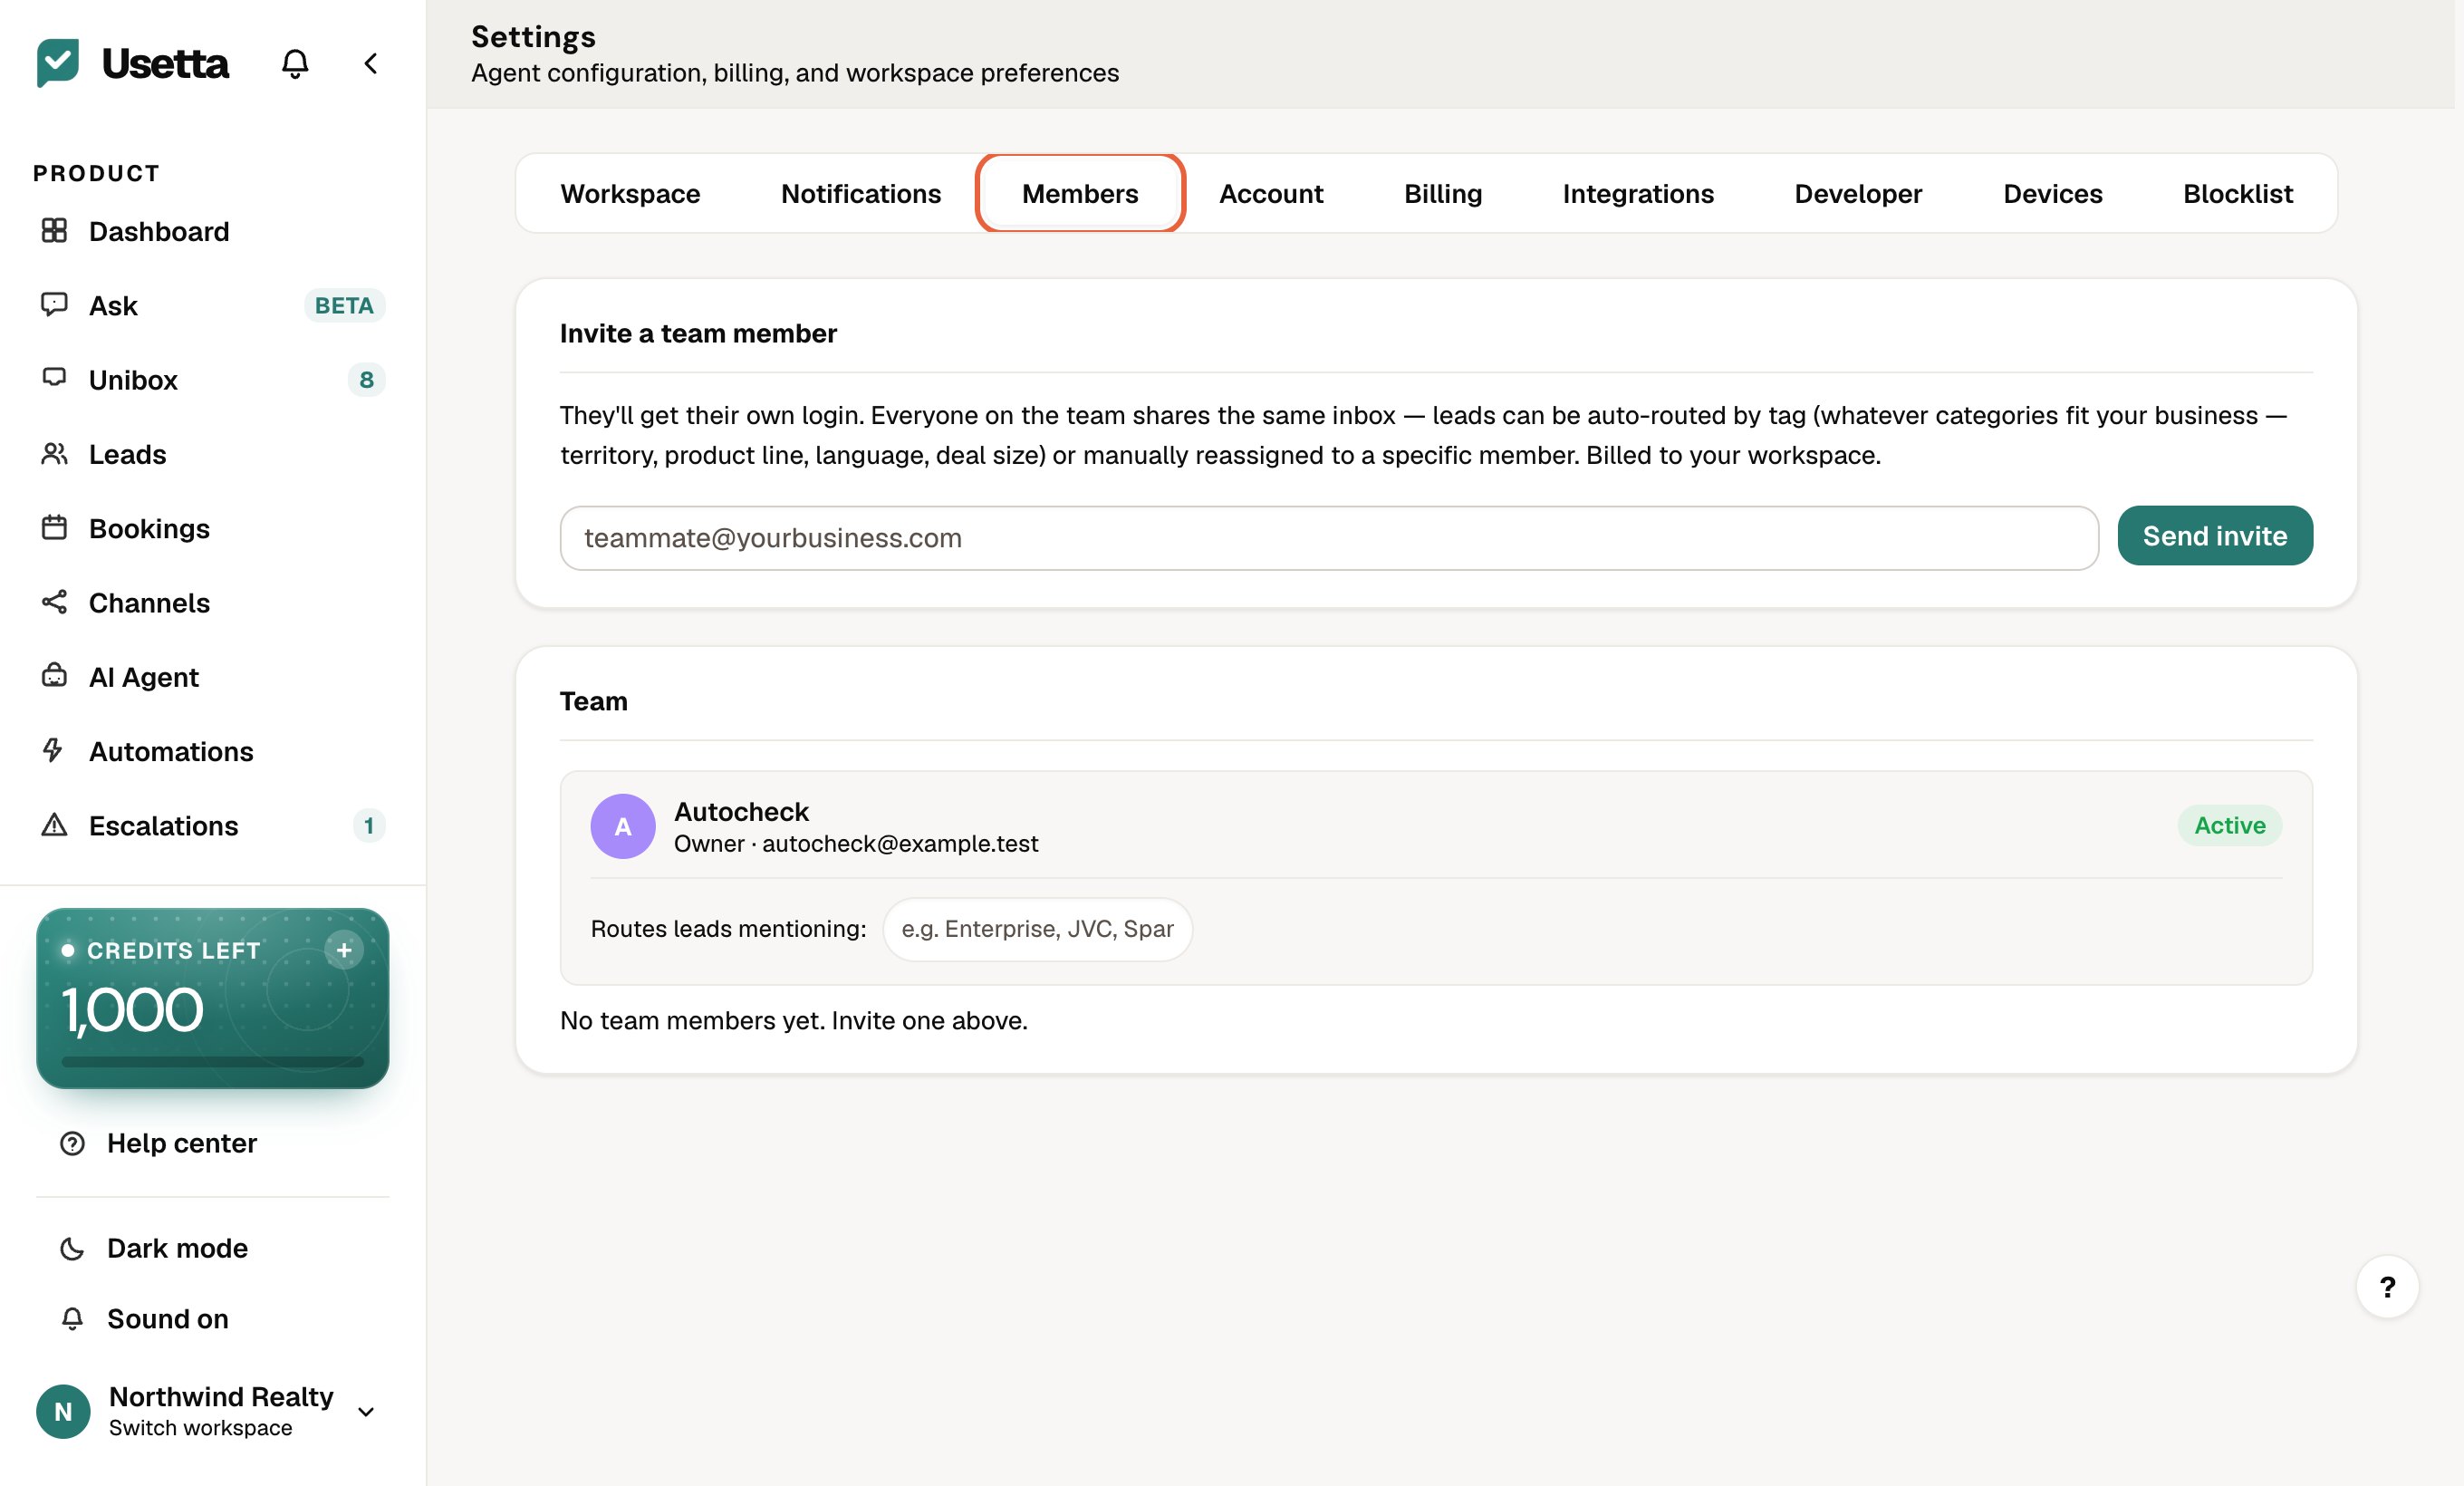This screenshot has height=1486, width=2464.
Task: Open the Account tab
Action: click(x=1270, y=194)
